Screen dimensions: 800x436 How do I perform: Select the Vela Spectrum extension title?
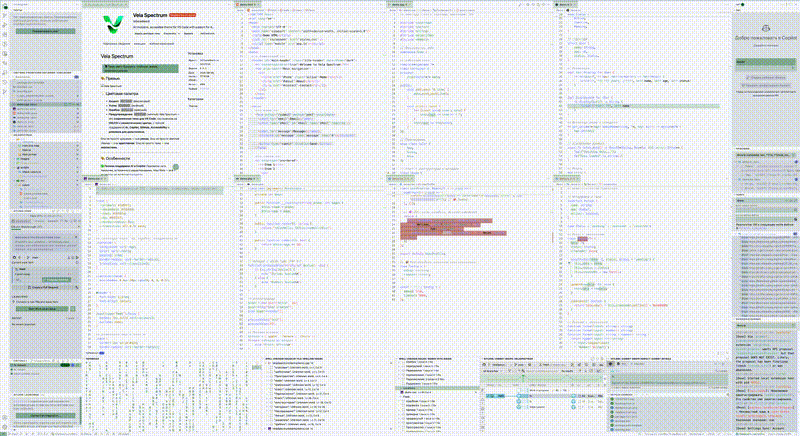(150, 15)
